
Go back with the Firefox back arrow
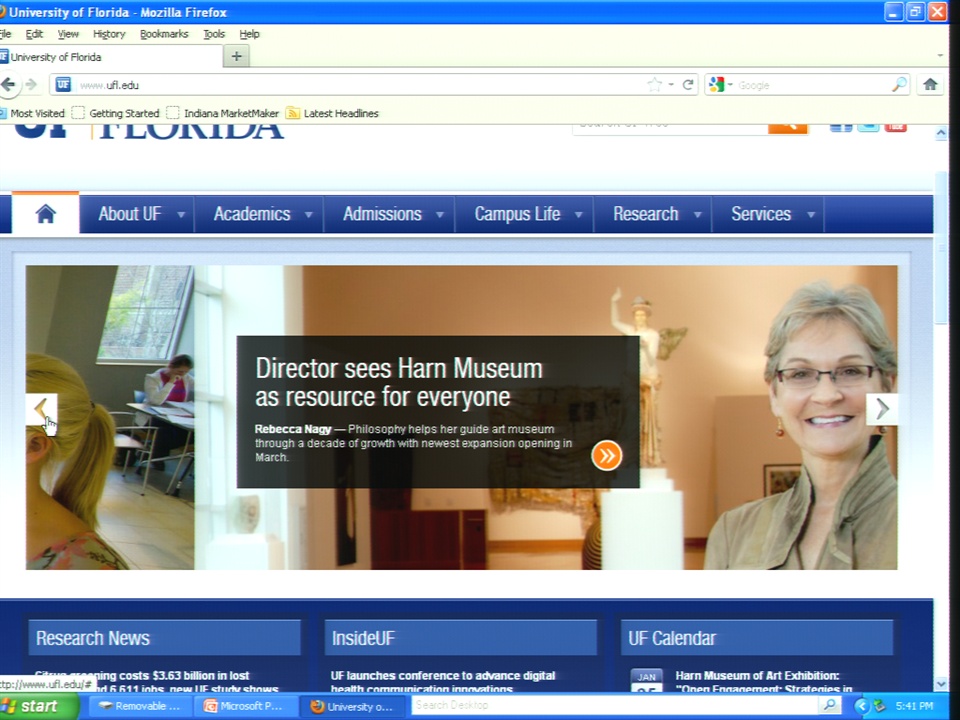click(x=8, y=84)
